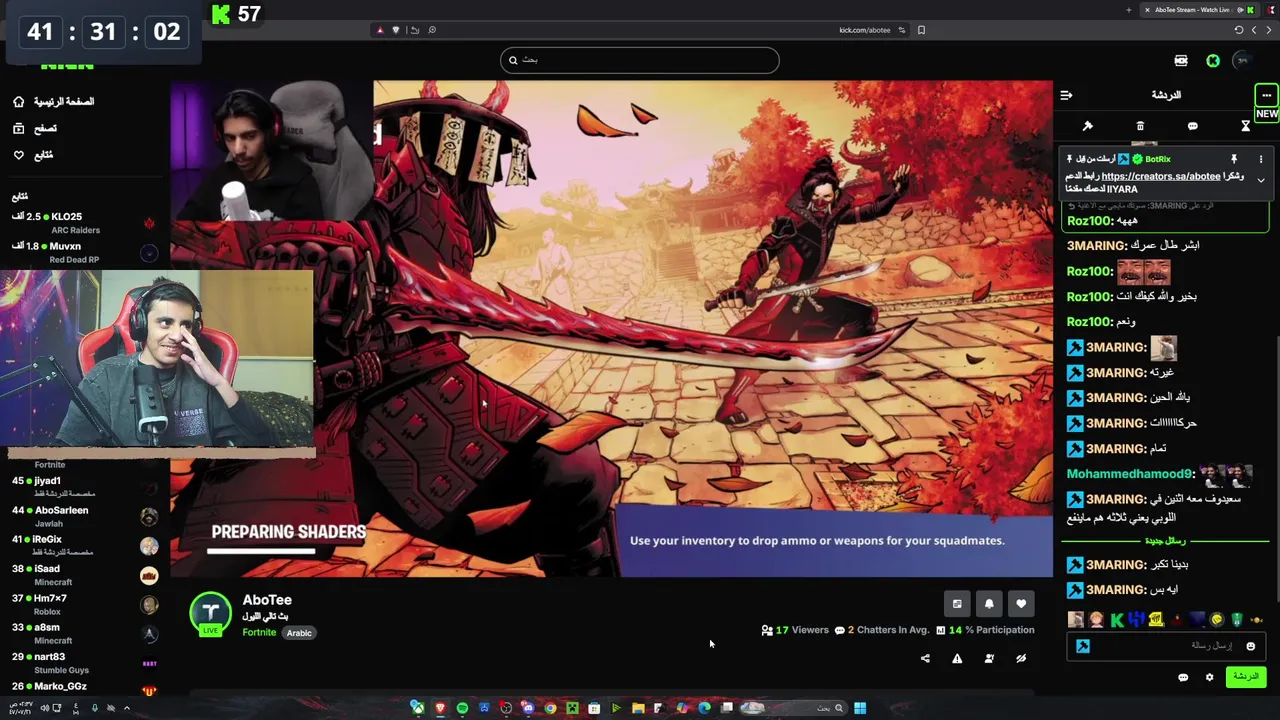
Task: Toggle the notification bell for AboTee
Action: pyautogui.click(x=989, y=604)
